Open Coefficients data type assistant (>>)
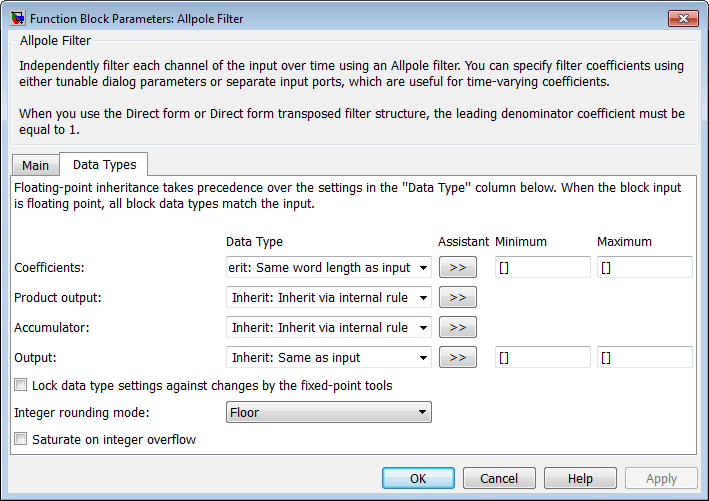The width and height of the screenshot is (709, 501). coord(457,267)
